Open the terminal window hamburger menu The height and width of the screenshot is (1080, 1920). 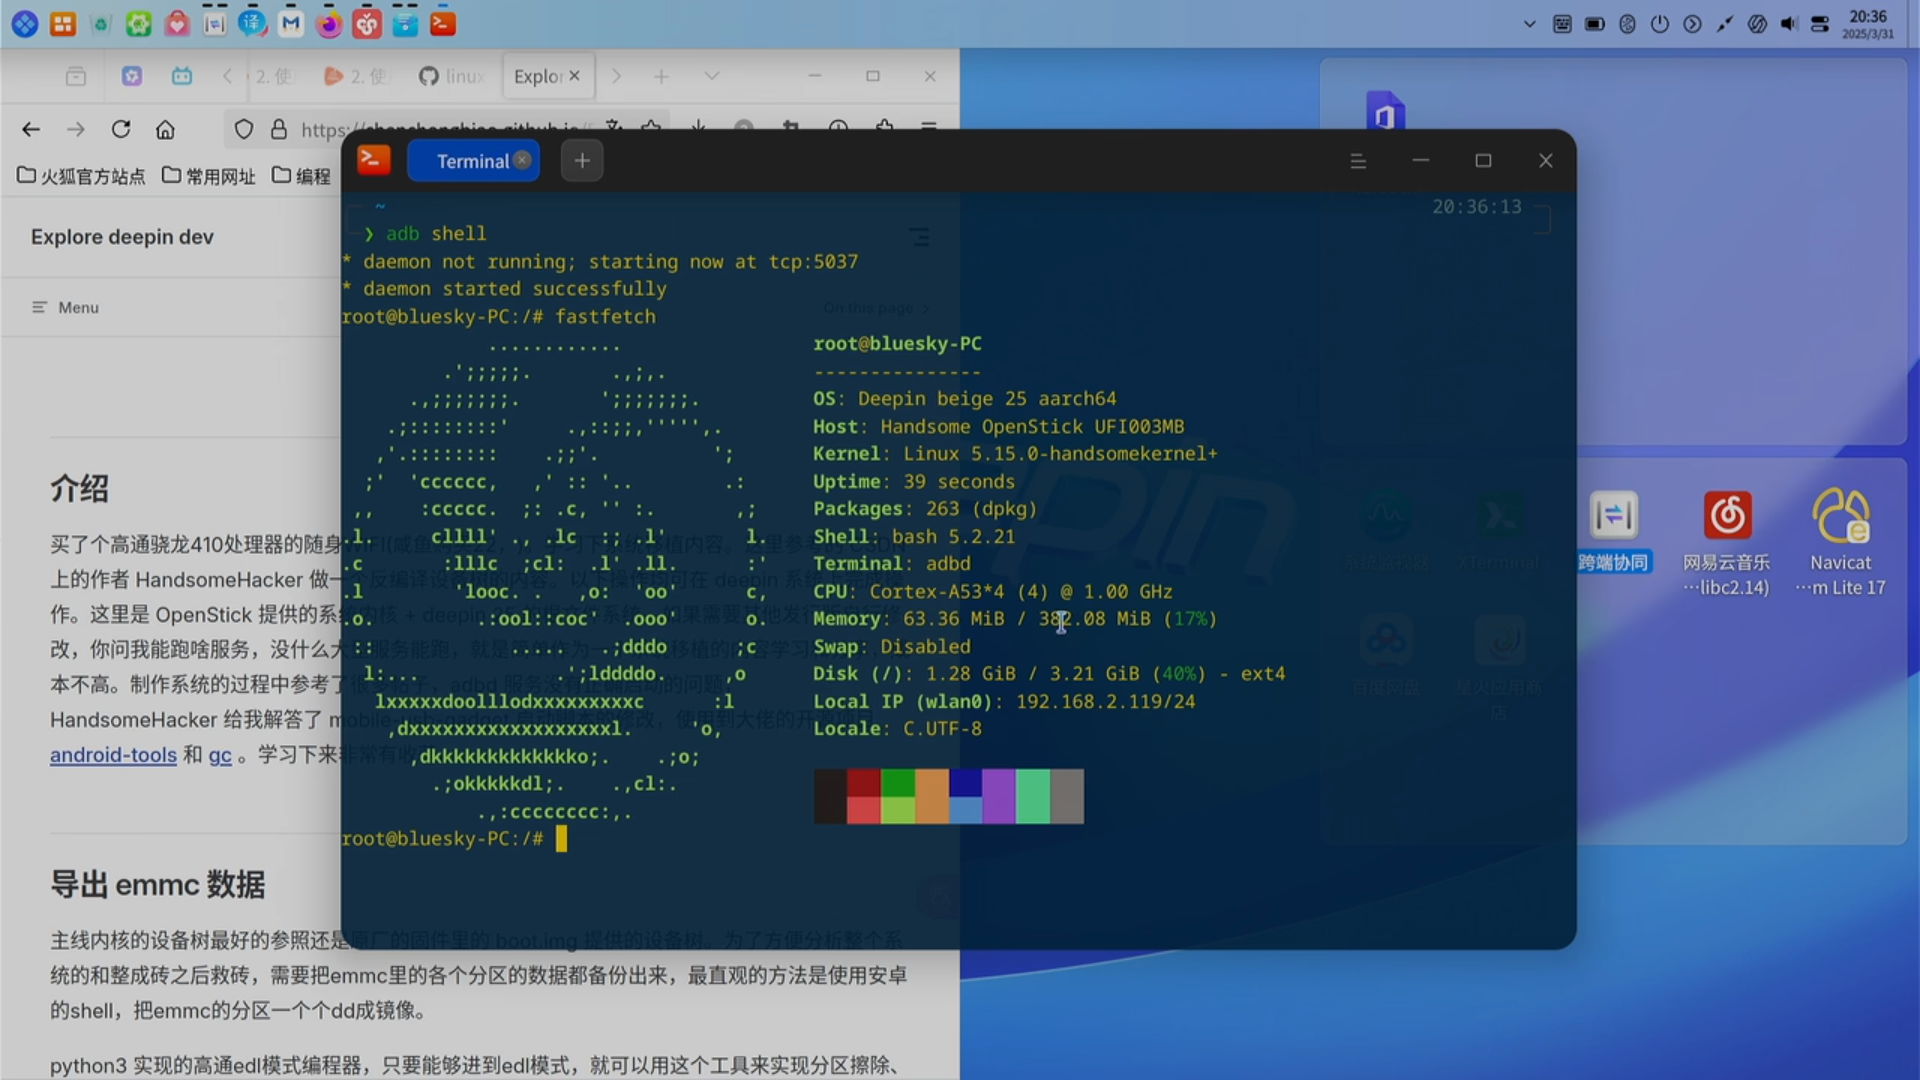1358,161
